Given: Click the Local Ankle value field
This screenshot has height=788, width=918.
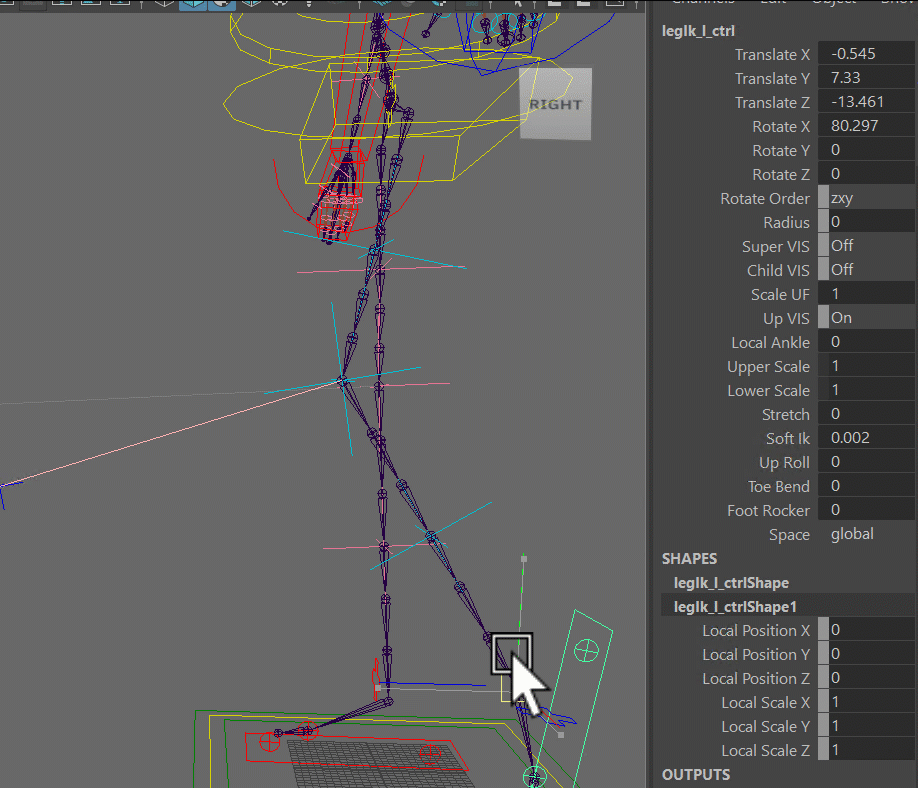Looking at the screenshot, I should (x=866, y=342).
